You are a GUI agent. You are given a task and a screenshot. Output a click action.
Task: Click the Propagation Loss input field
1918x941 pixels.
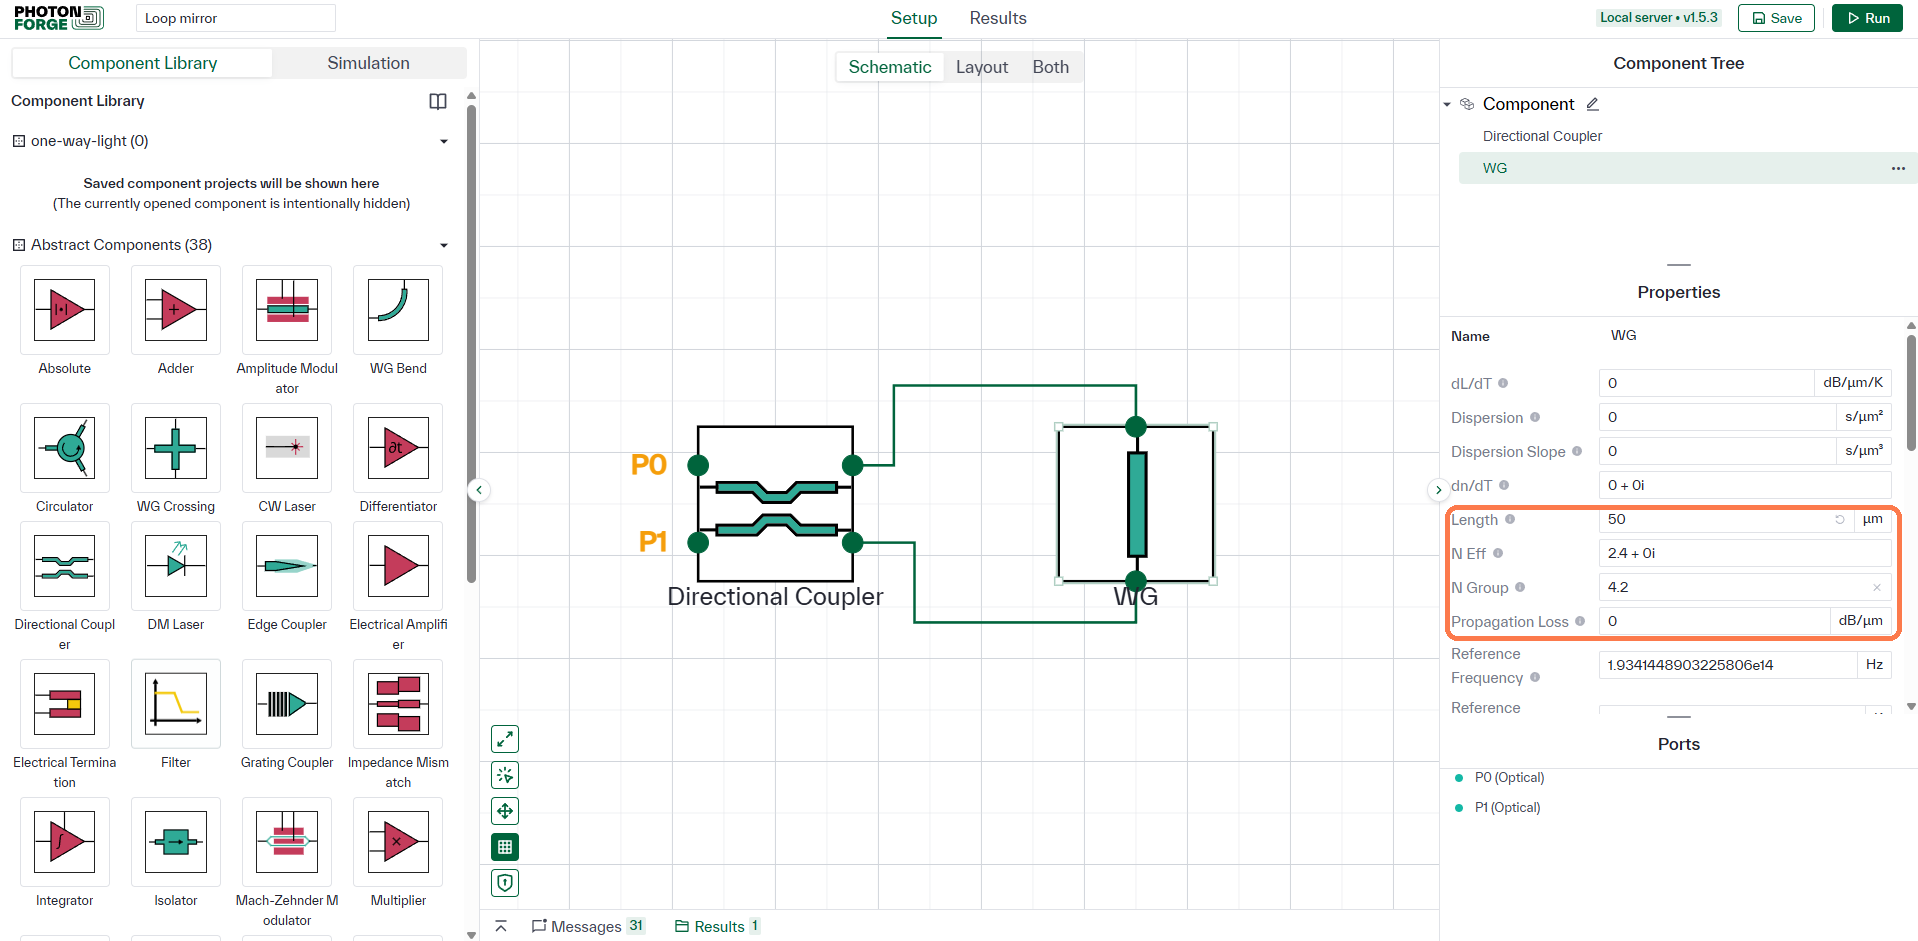pos(1714,621)
